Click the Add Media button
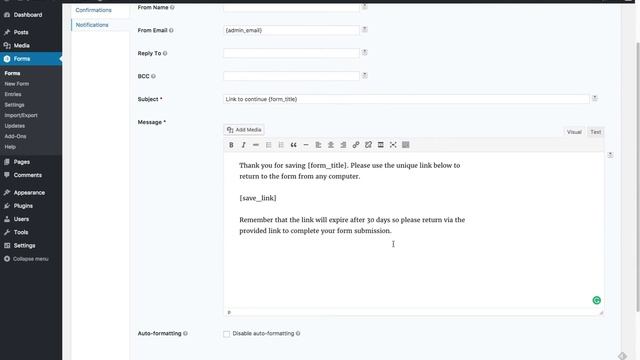 coord(244,130)
